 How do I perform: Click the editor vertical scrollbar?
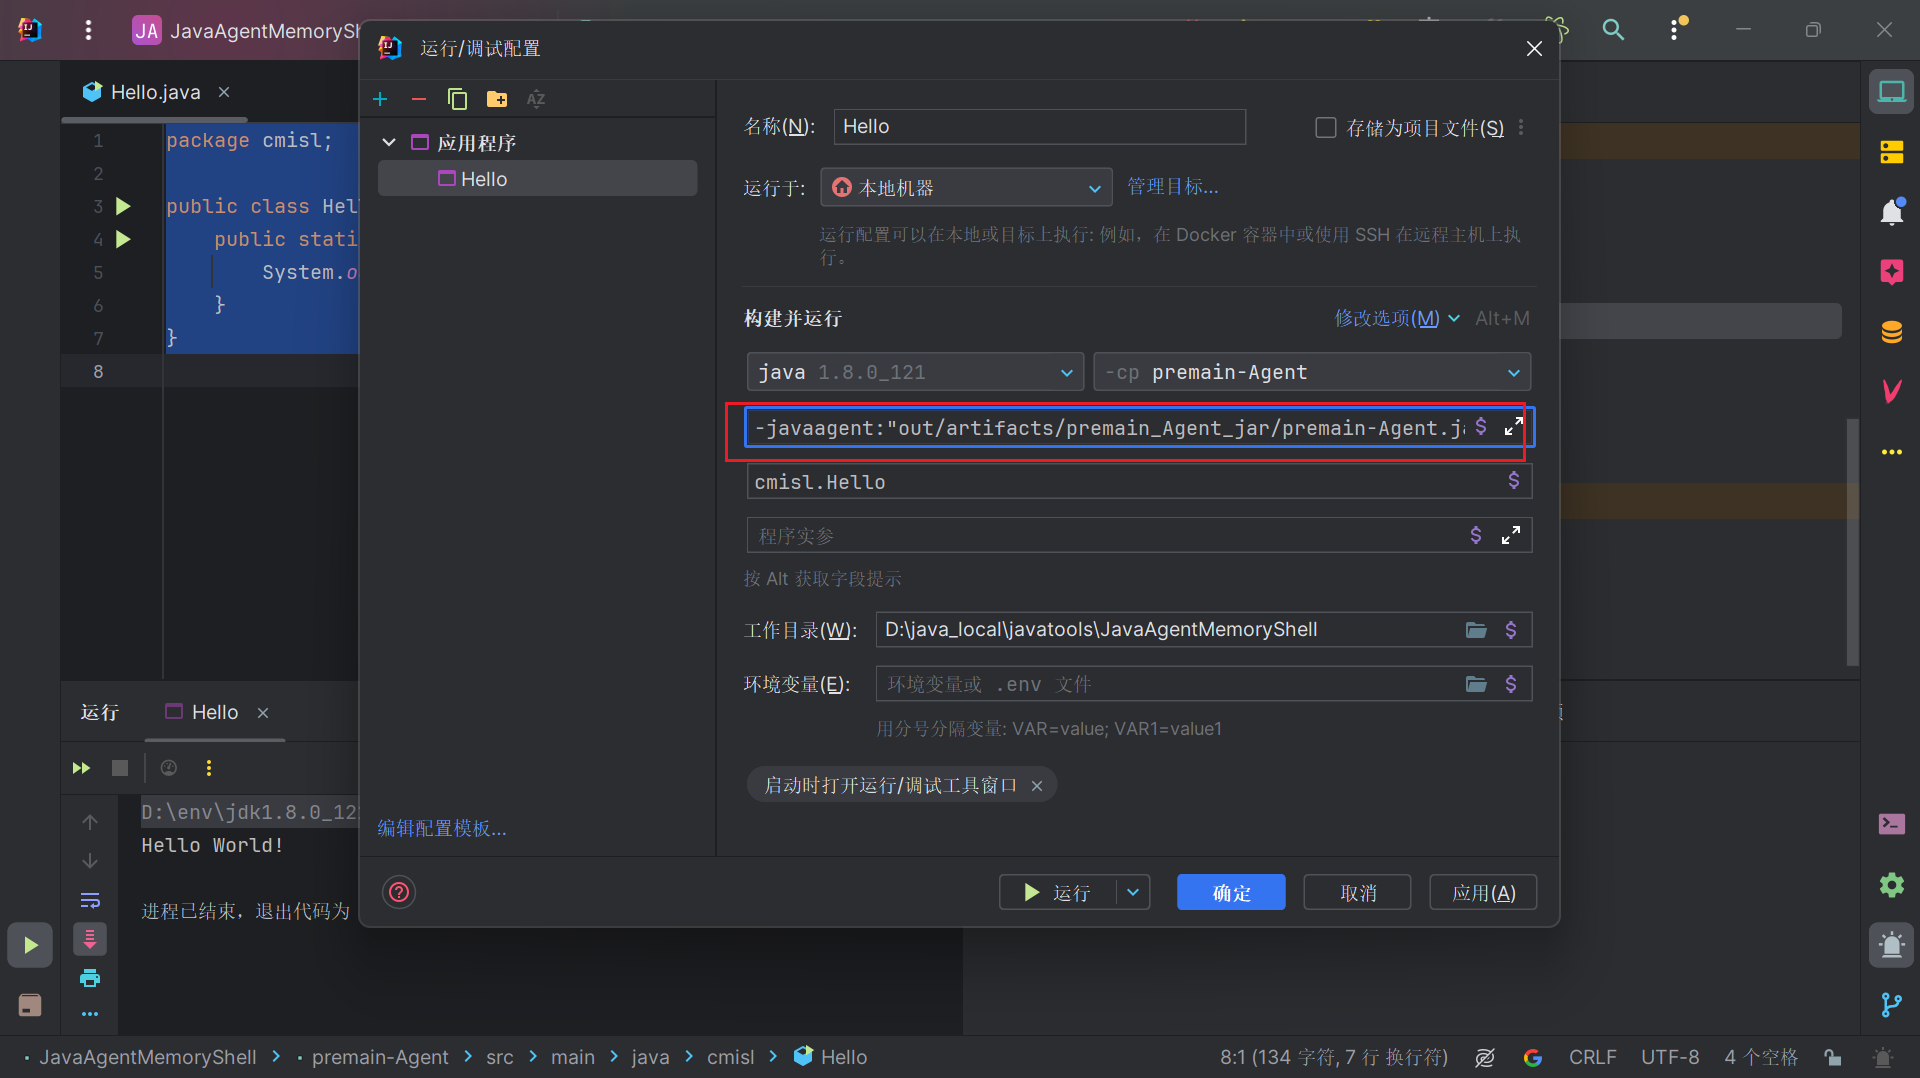point(1852,540)
